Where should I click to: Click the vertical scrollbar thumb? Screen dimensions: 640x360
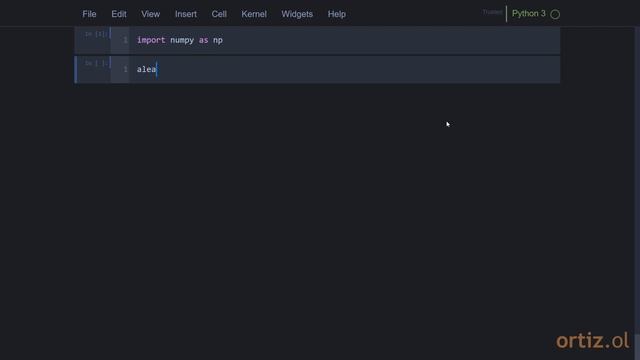pyautogui.click(x=637, y=346)
